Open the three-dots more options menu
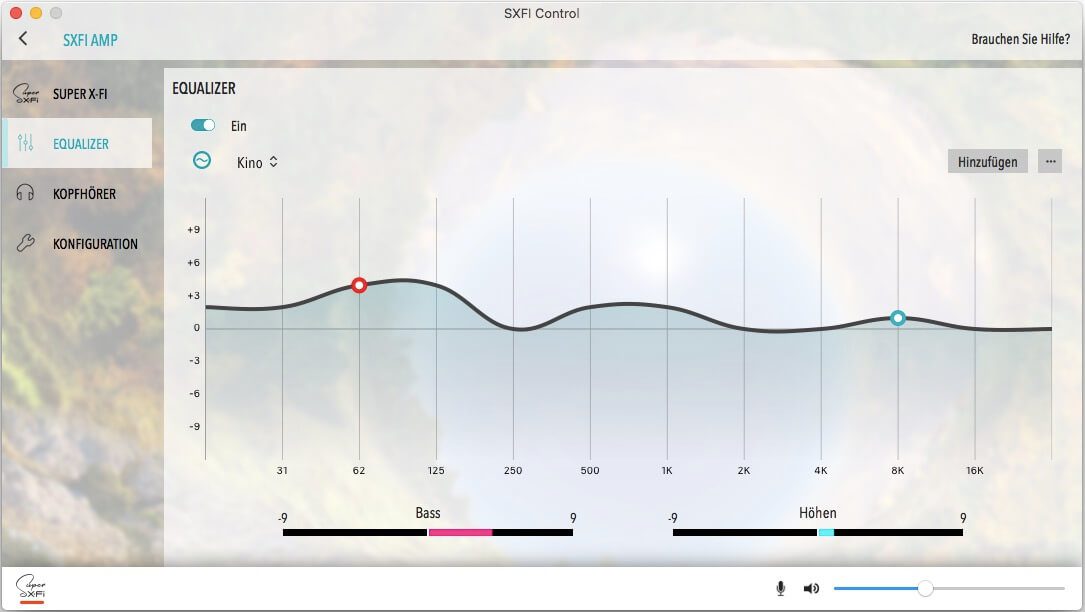1085x612 pixels. pyautogui.click(x=1049, y=161)
